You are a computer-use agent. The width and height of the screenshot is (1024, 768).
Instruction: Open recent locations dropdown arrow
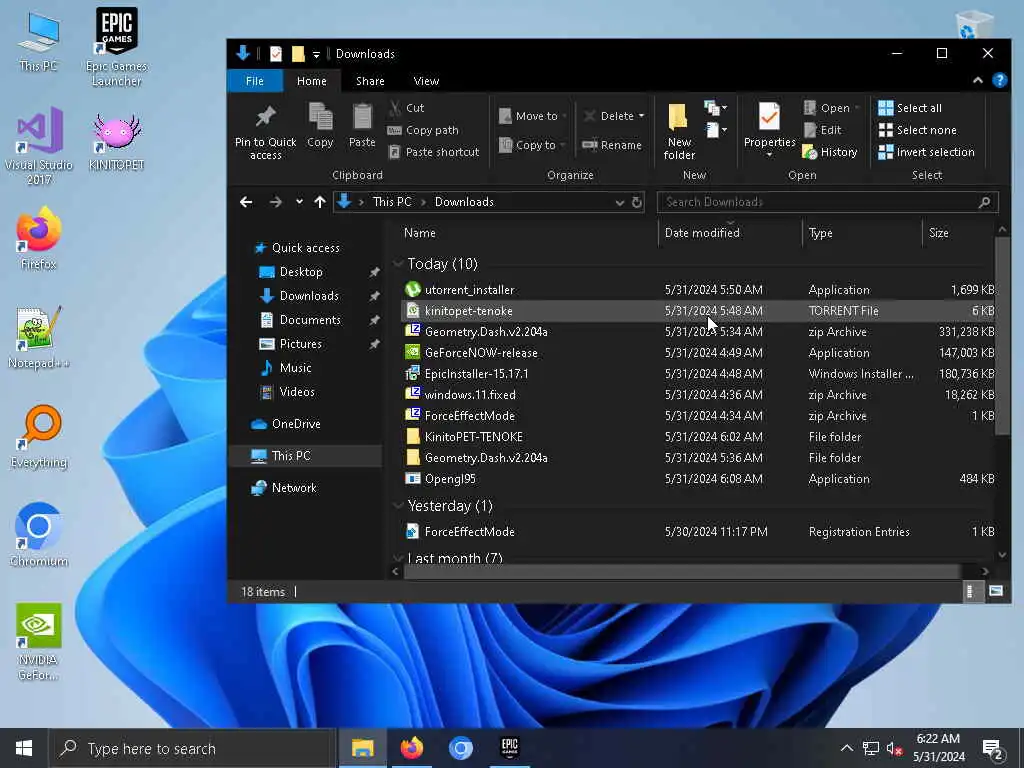299,202
